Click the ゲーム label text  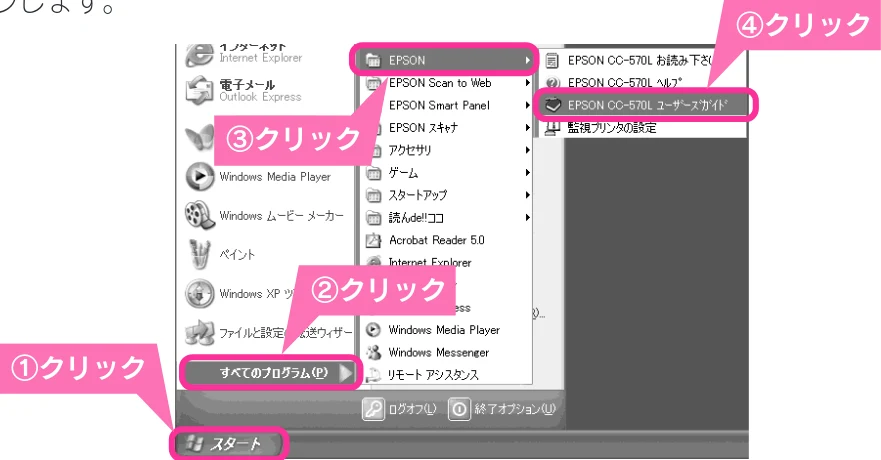[403, 173]
